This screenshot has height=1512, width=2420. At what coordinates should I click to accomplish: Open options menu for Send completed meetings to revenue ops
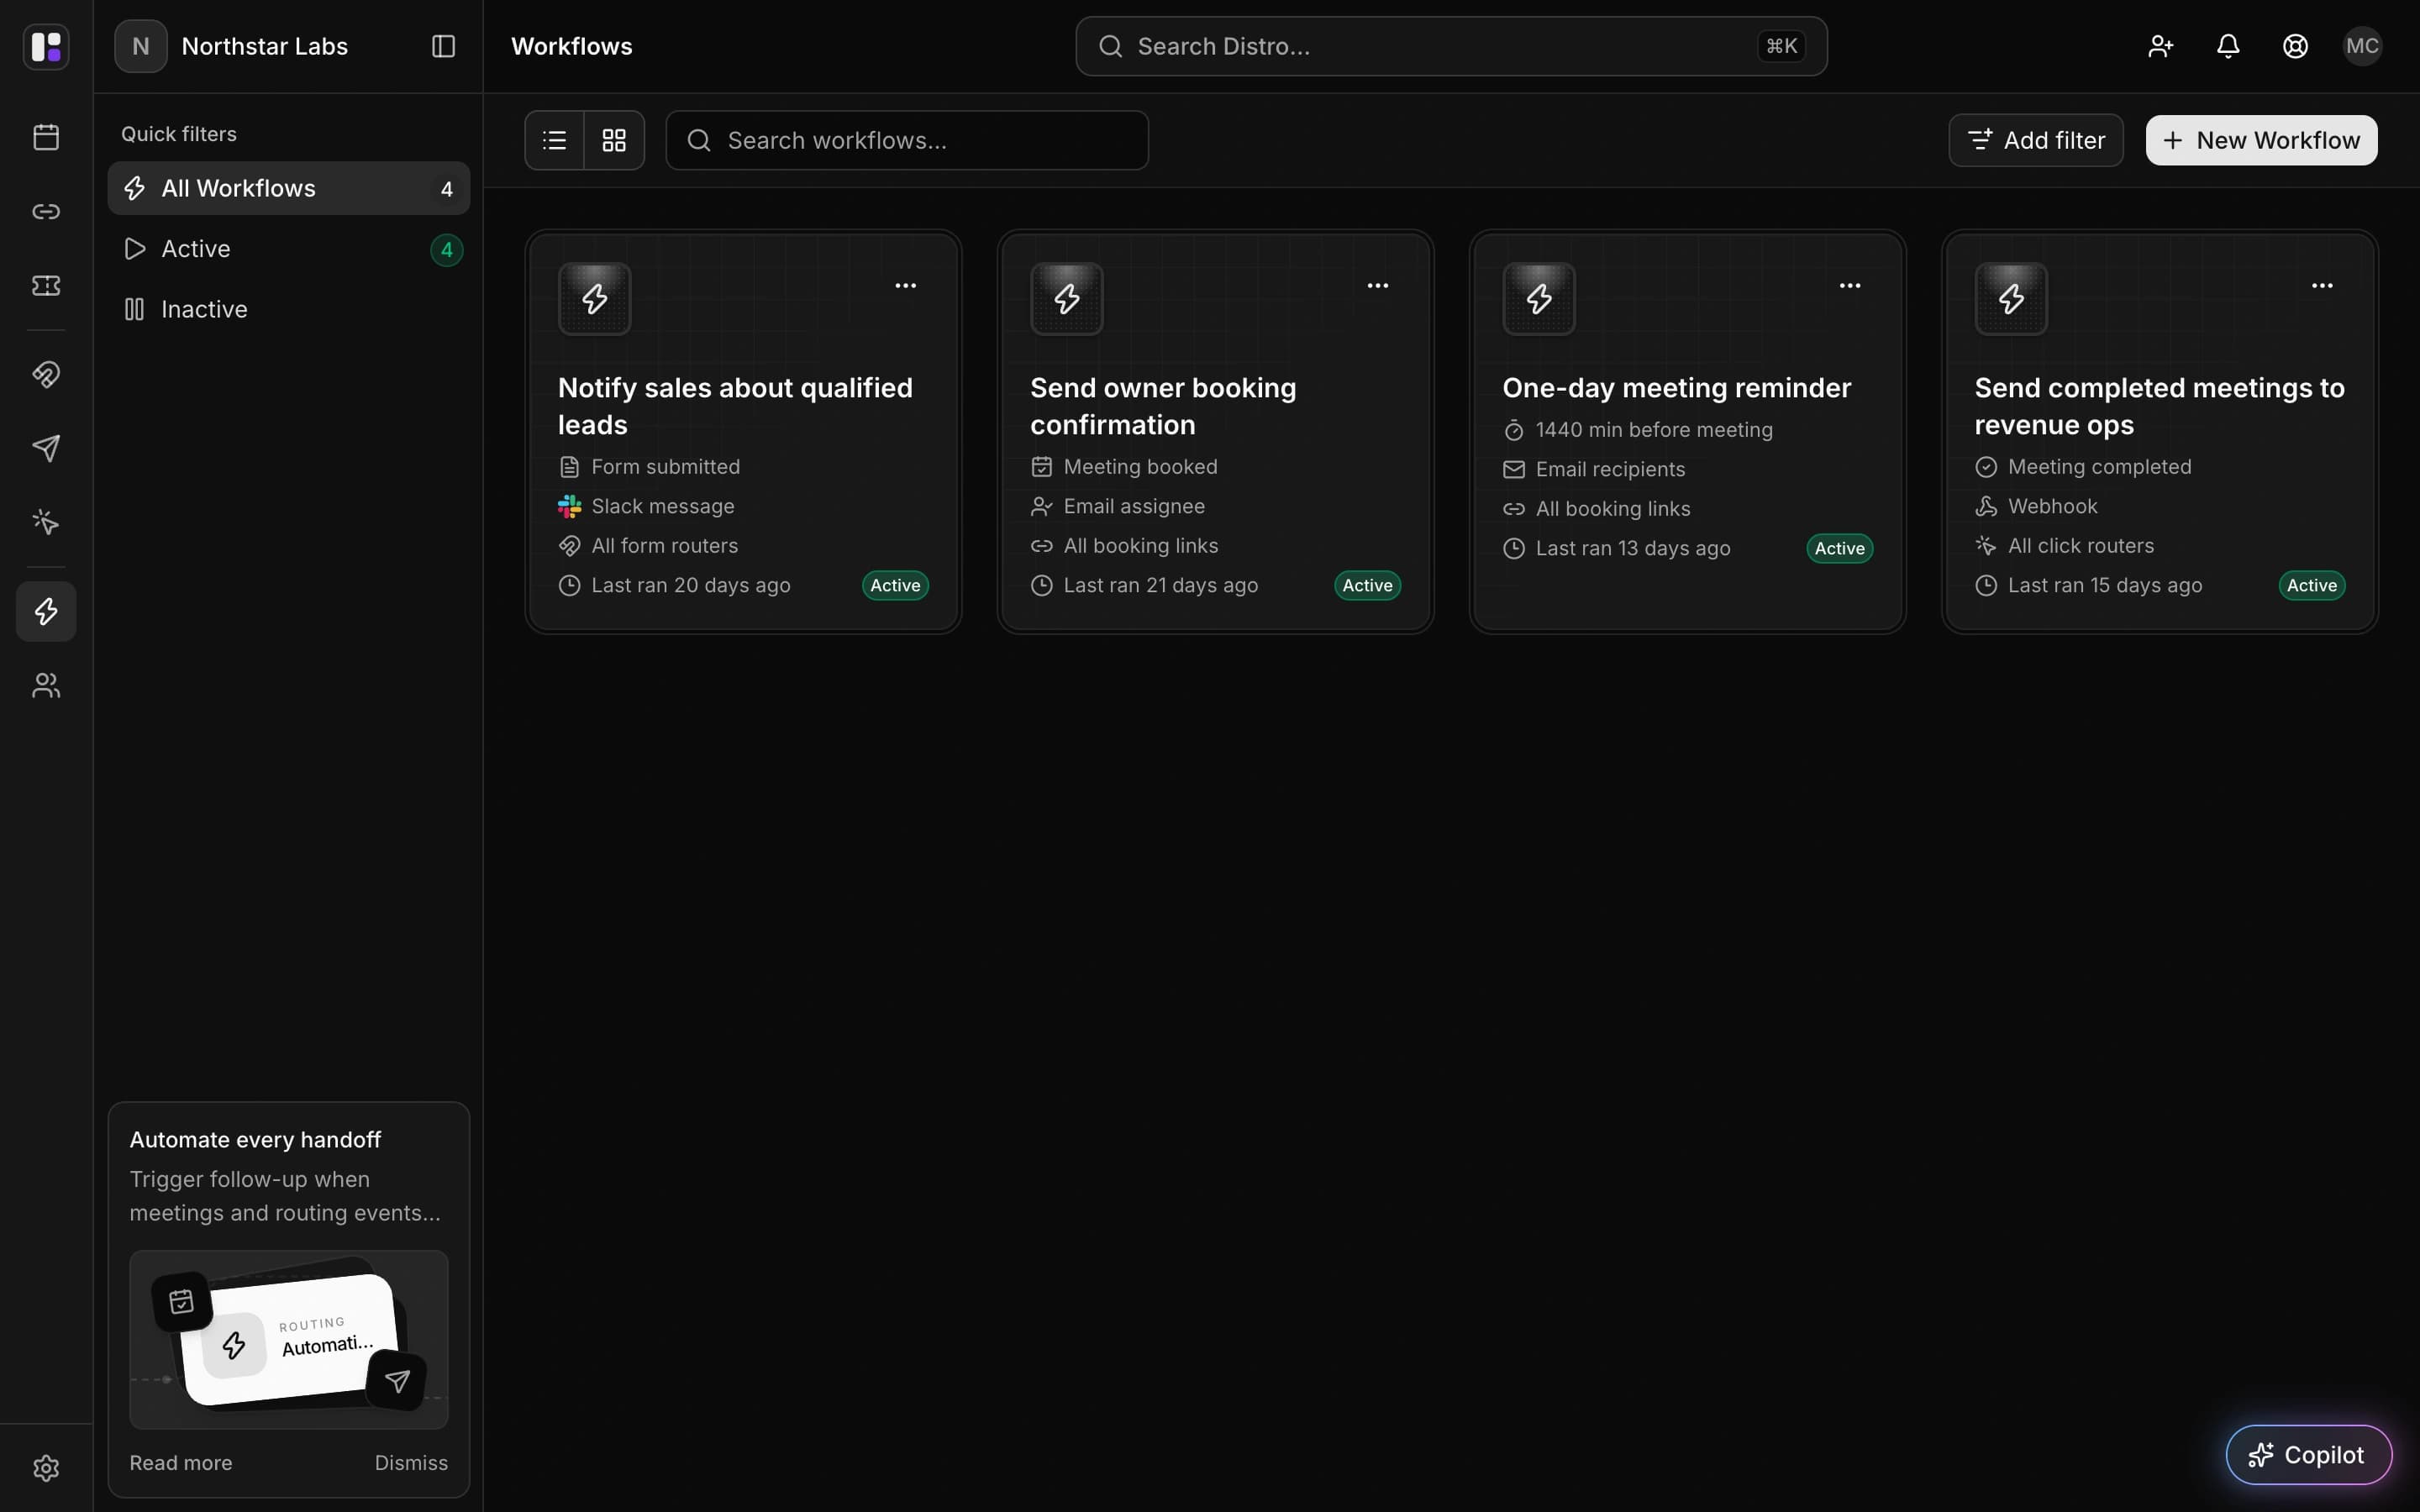coord(2322,286)
